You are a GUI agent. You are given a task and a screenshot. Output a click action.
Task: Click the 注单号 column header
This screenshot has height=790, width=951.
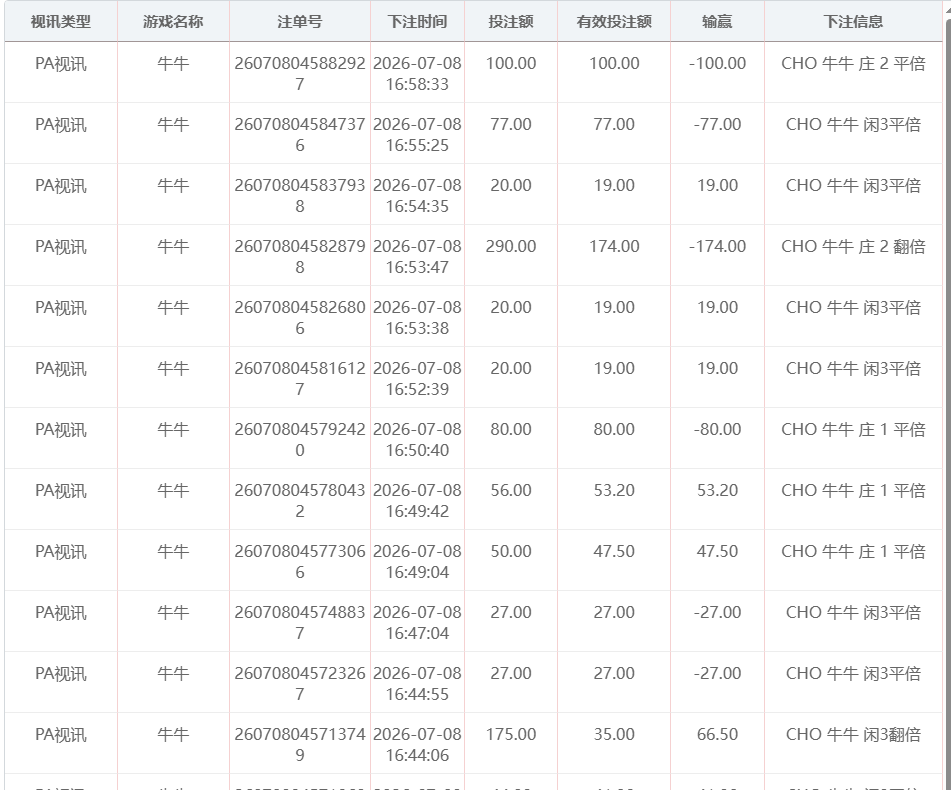pyautogui.click(x=300, y=22)
